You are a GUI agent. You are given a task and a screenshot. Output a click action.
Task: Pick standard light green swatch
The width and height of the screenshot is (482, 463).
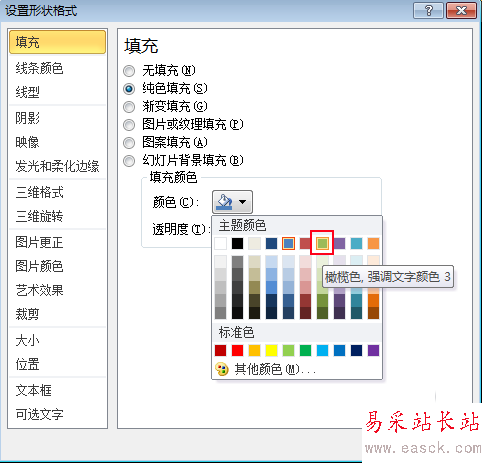pos(288,350)
